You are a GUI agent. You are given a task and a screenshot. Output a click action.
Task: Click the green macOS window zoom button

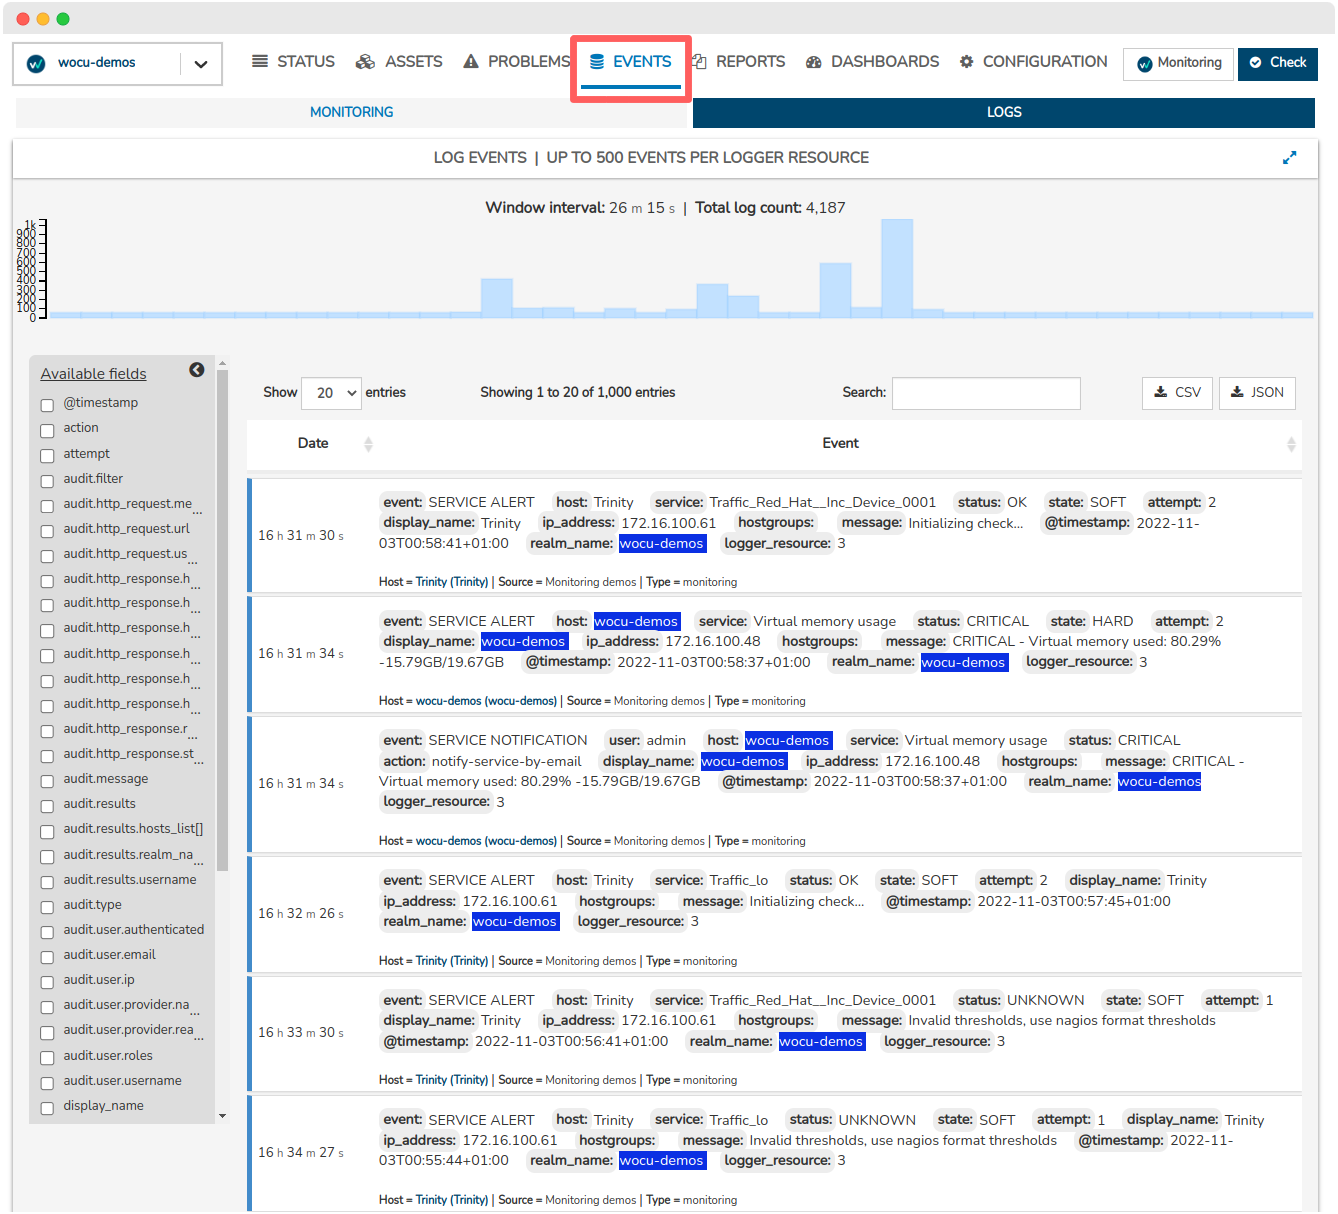point(63,19)
